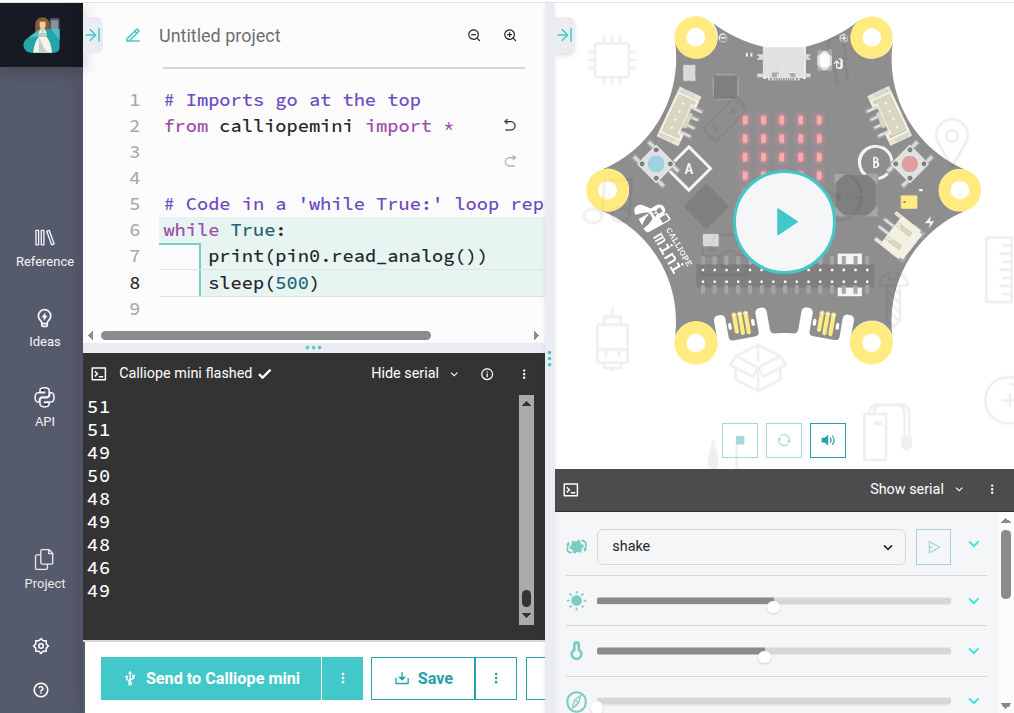The height and width of the screenshot is (713, 1014).
Task: Click line 'print(pin0.read_analog())'
Action: tap(347, 257)
